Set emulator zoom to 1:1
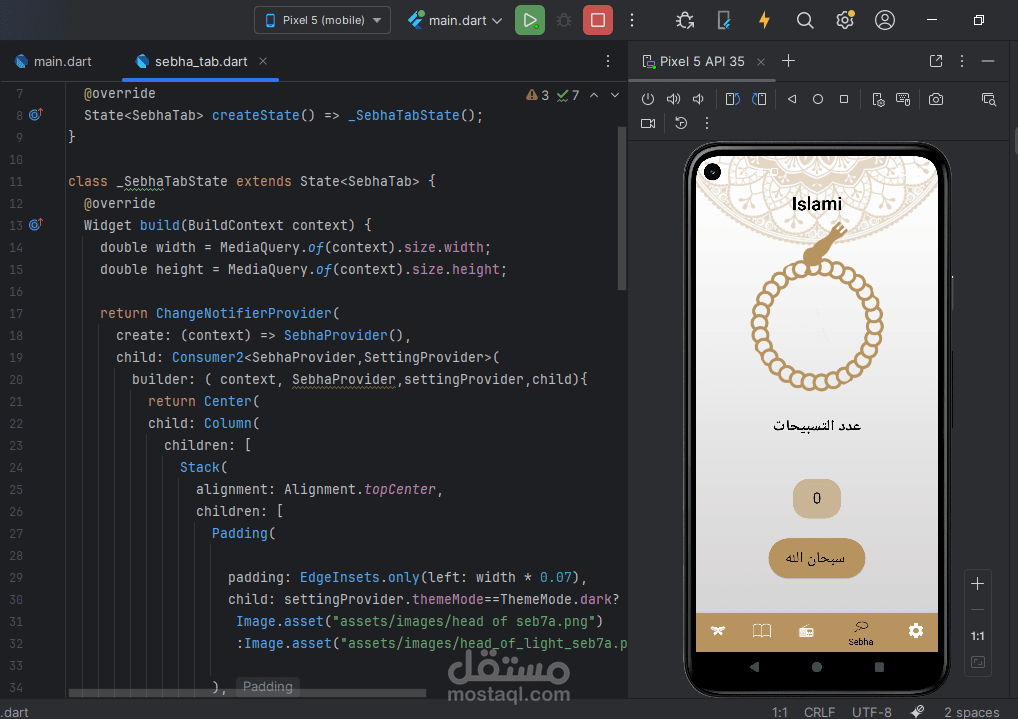 pos(977,637)
